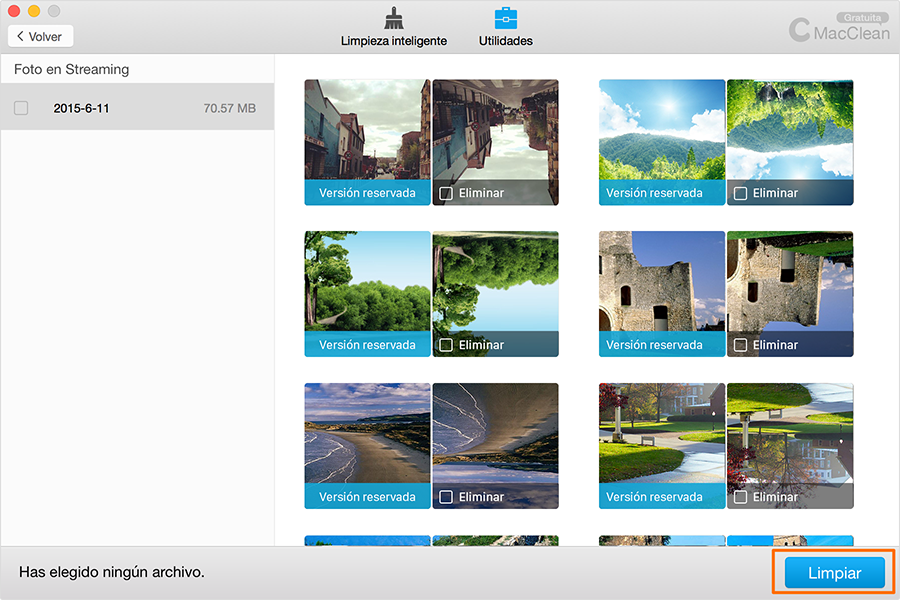
Task: Select the beach reserved version thumbnail
Action: point(367,436)
